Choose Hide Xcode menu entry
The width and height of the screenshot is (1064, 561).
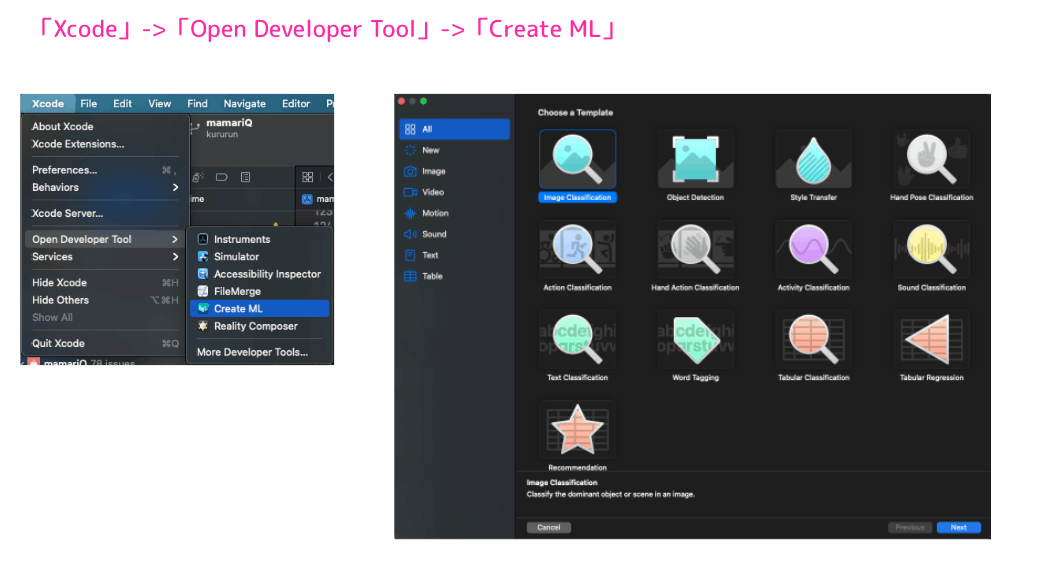click(x=105, y=282)
